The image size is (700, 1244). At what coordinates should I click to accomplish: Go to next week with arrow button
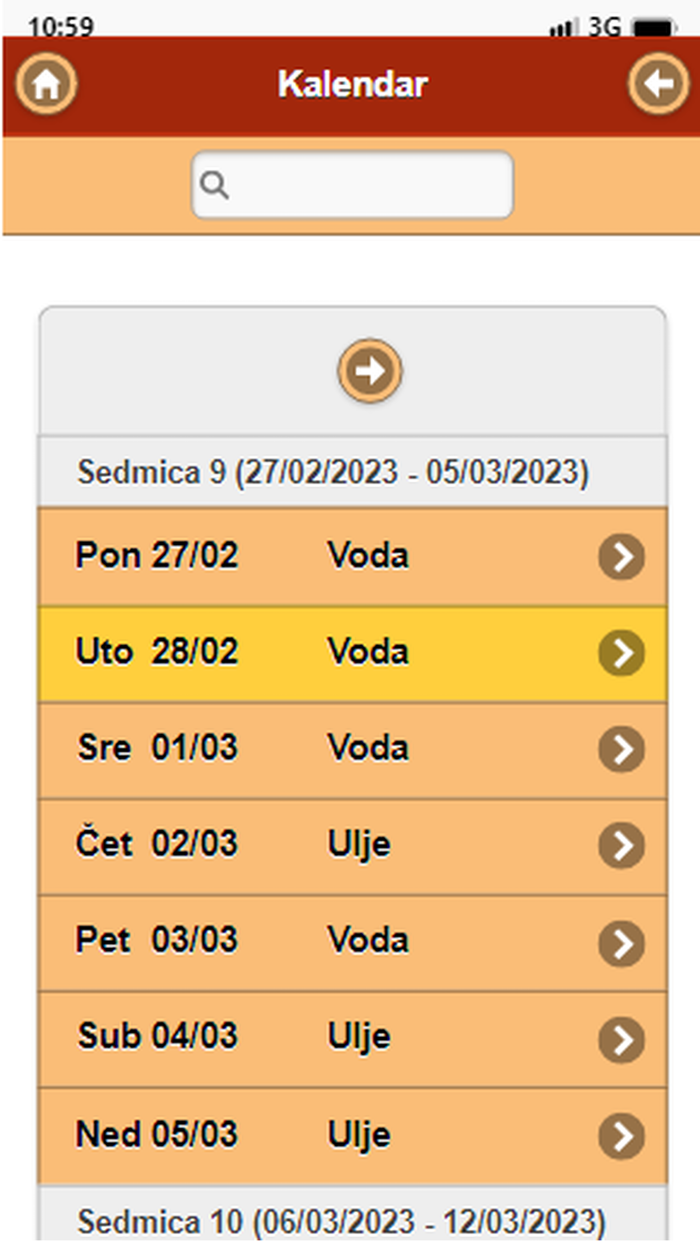[x=370, y=371]
